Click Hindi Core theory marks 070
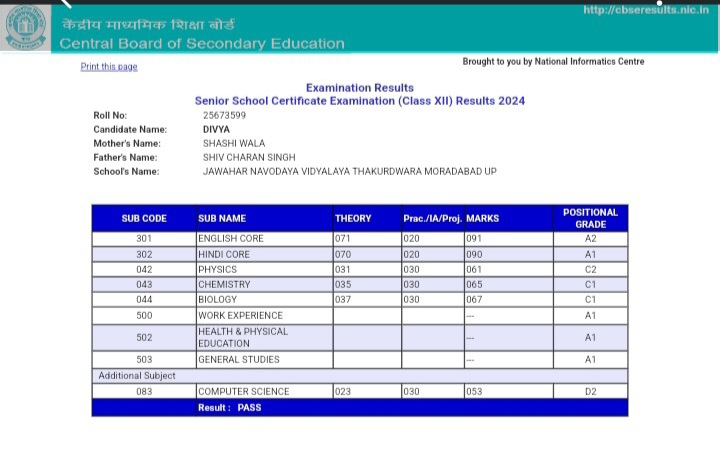This screenshot has width=720, height=454. pyautogui.click(x=343, y=254)
